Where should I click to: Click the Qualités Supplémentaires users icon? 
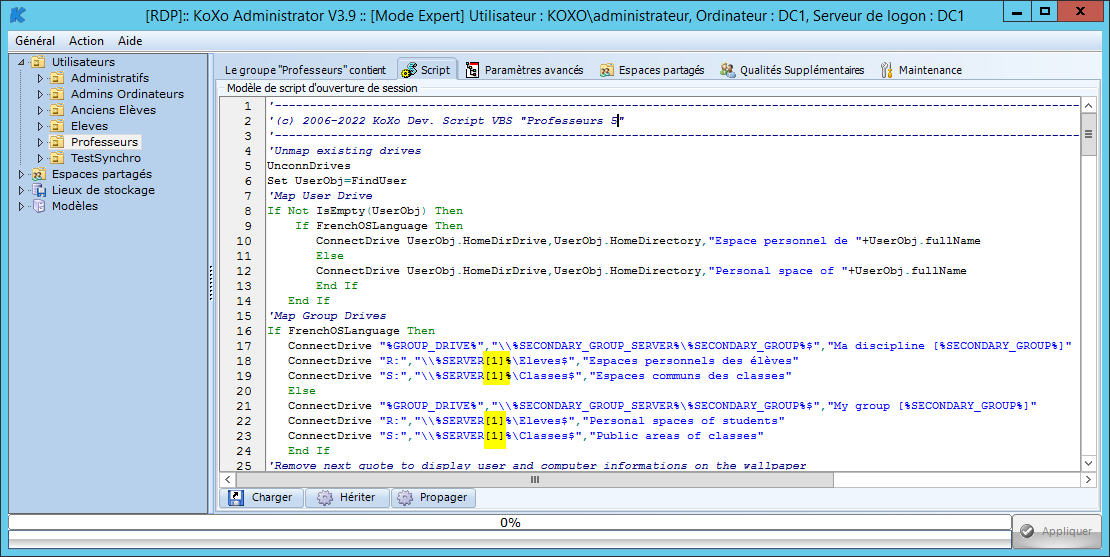point(727,70)
